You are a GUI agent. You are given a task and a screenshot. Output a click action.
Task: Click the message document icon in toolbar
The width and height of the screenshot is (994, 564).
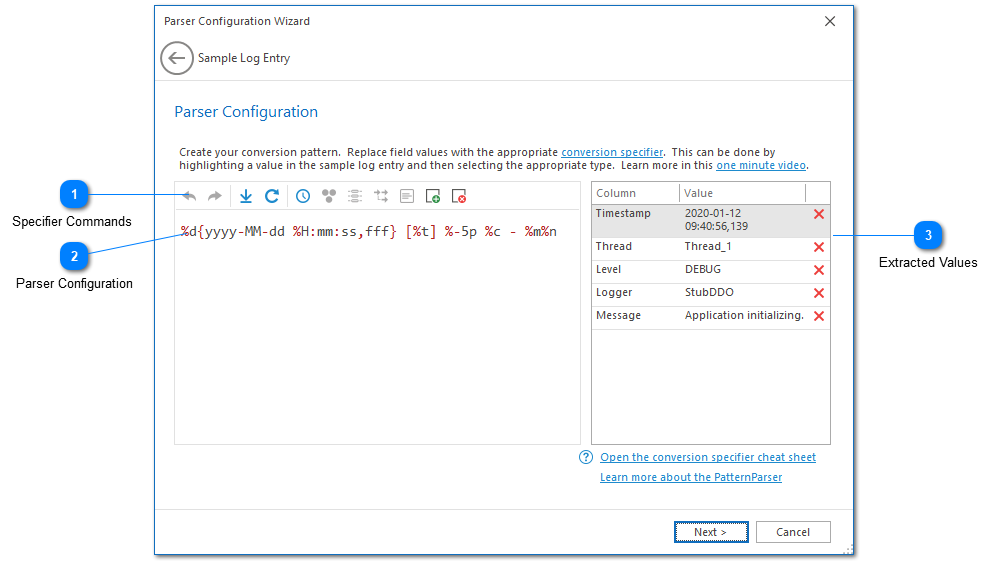coord(407,196)
